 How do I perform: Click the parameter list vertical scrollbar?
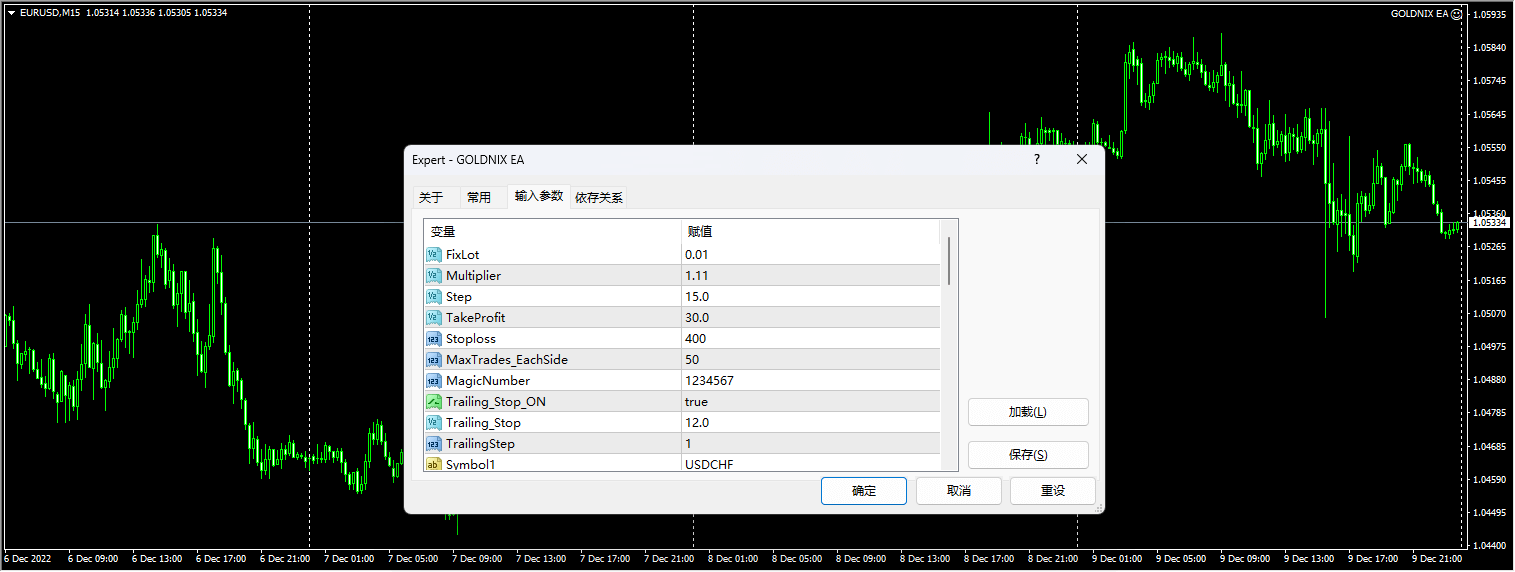pyautogui.click(x=949, y=260)
